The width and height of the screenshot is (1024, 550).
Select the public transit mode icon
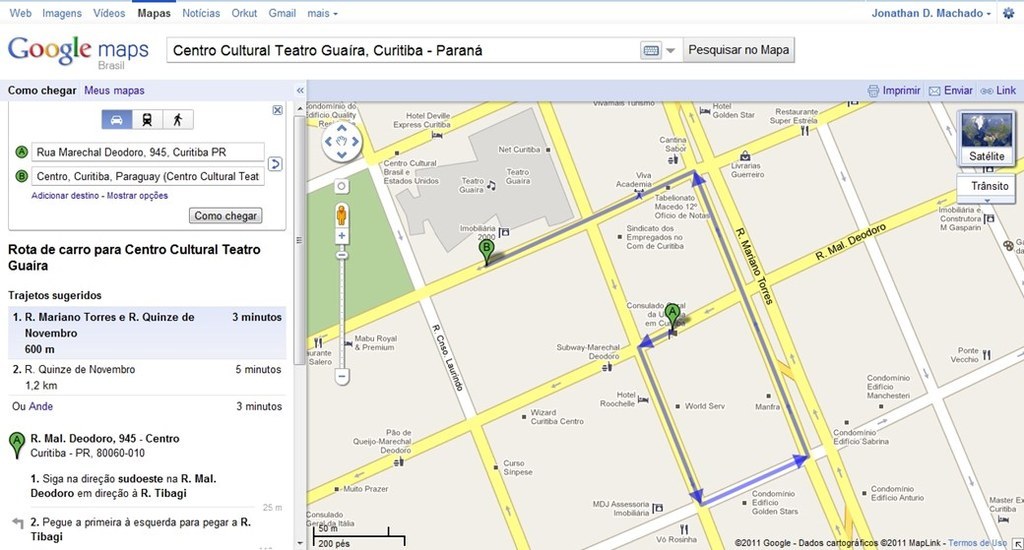coord(147,120)
